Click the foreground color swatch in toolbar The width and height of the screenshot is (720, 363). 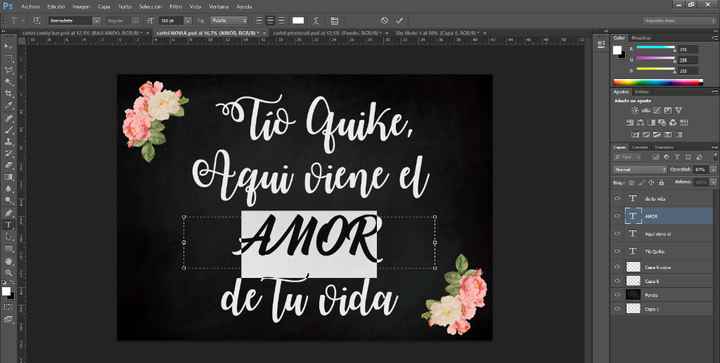pyautogui.click(x=6, y=291)
